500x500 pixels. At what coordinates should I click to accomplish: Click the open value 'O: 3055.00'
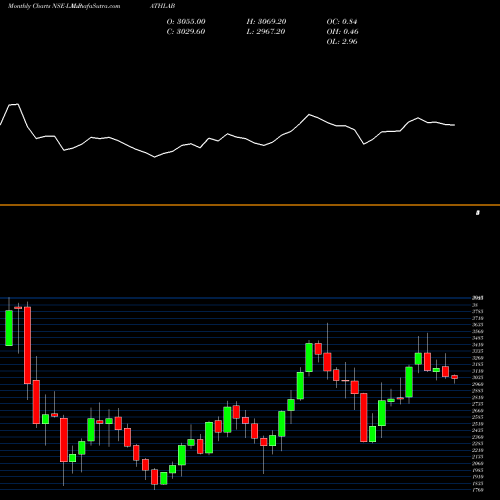186,22
